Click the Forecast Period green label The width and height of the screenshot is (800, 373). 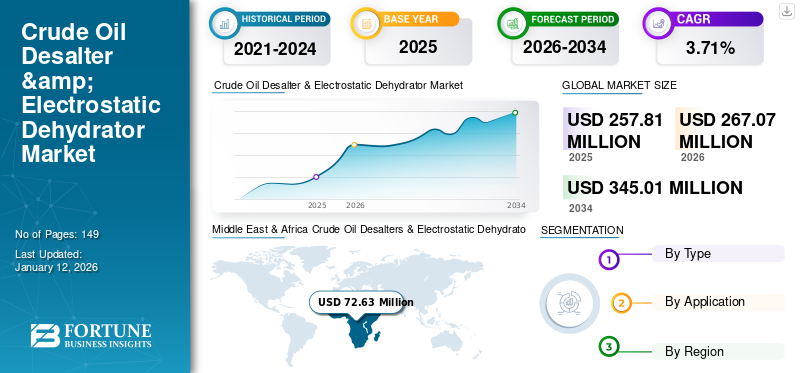coord(572,19)
